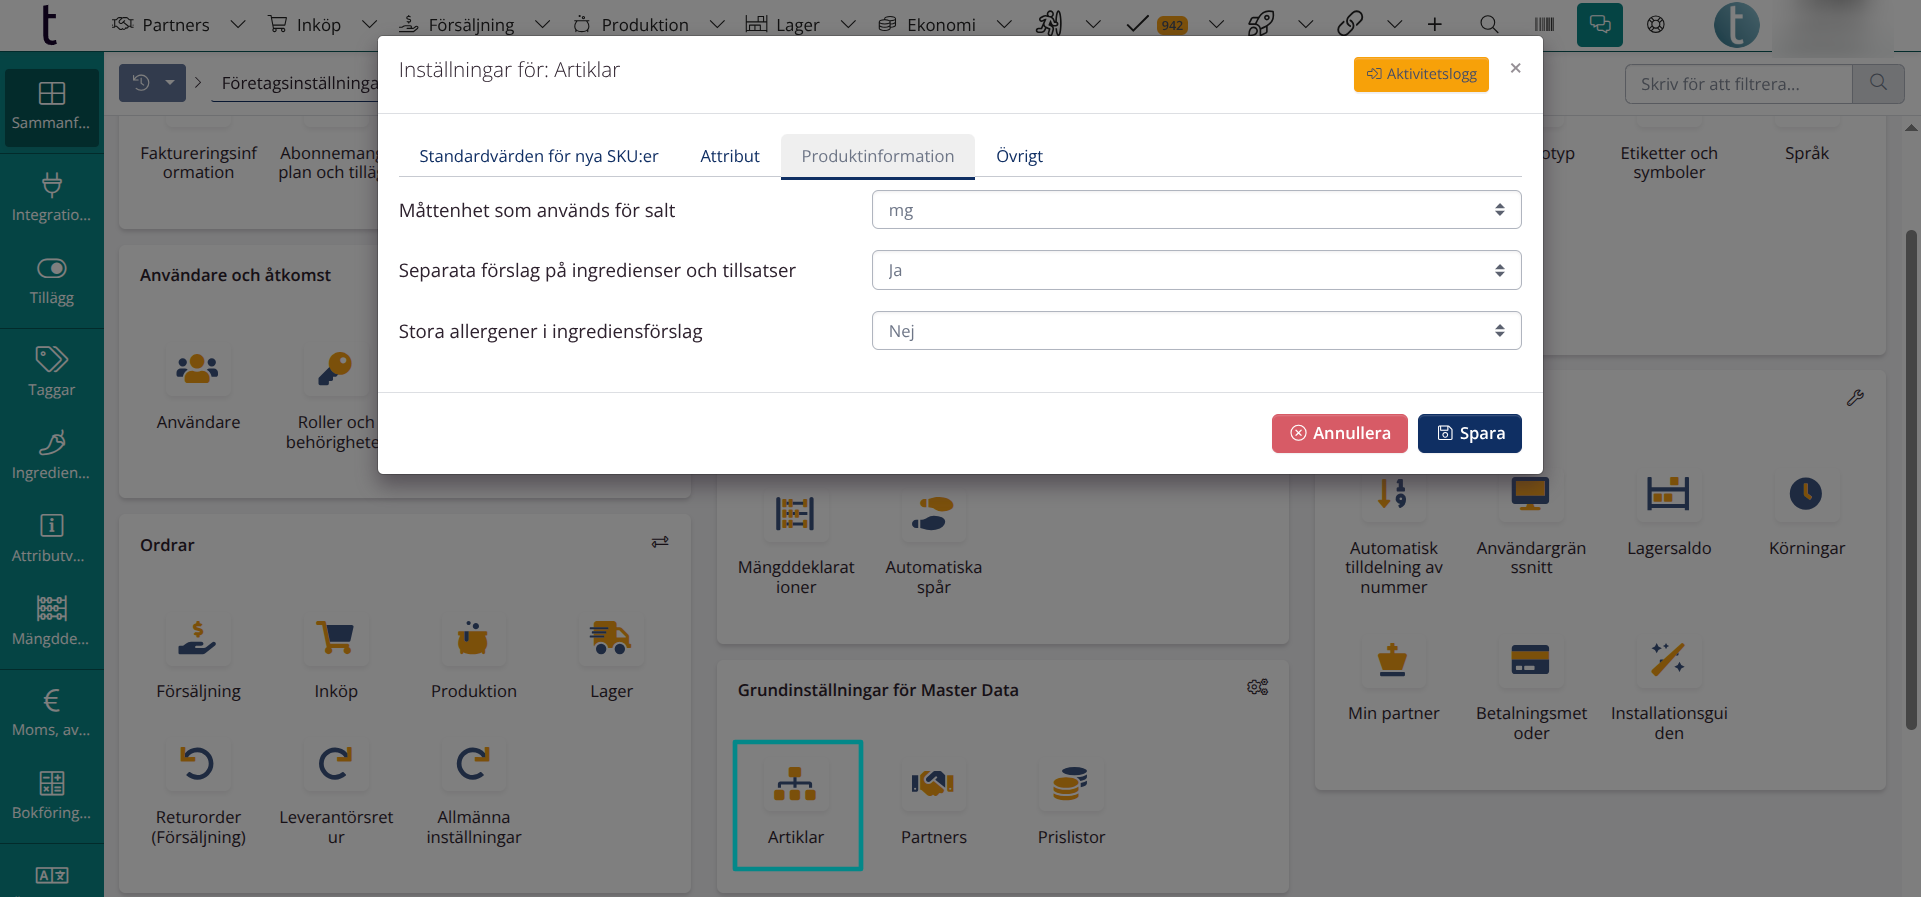1921x897 pixels.
Task: Open the chat messages icon in top bar
Action: tap(1599, 25)
